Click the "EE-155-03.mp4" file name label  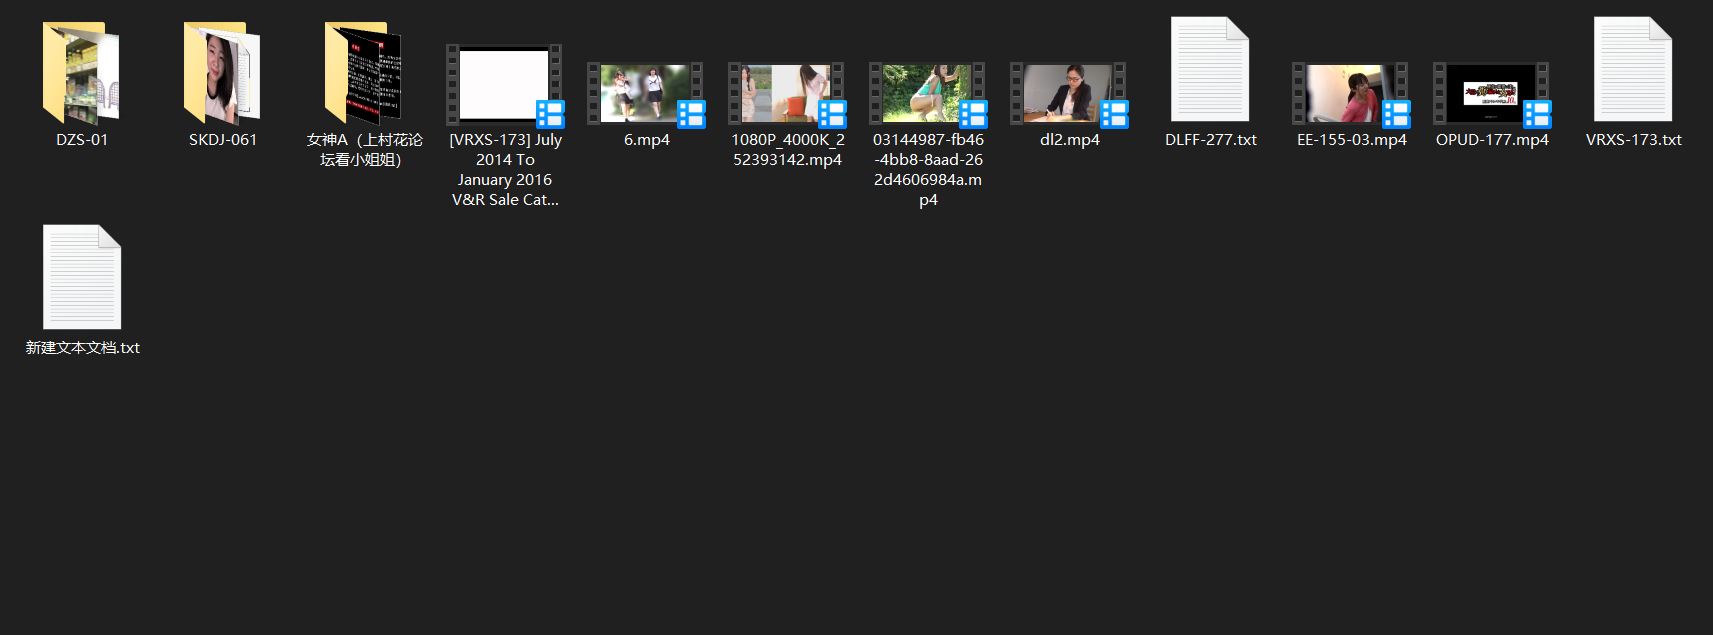[1351, 140]
